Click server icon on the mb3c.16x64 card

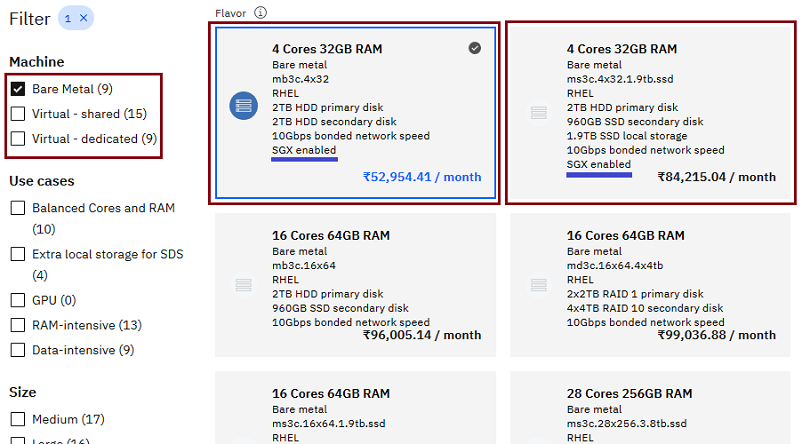point(243,285)
